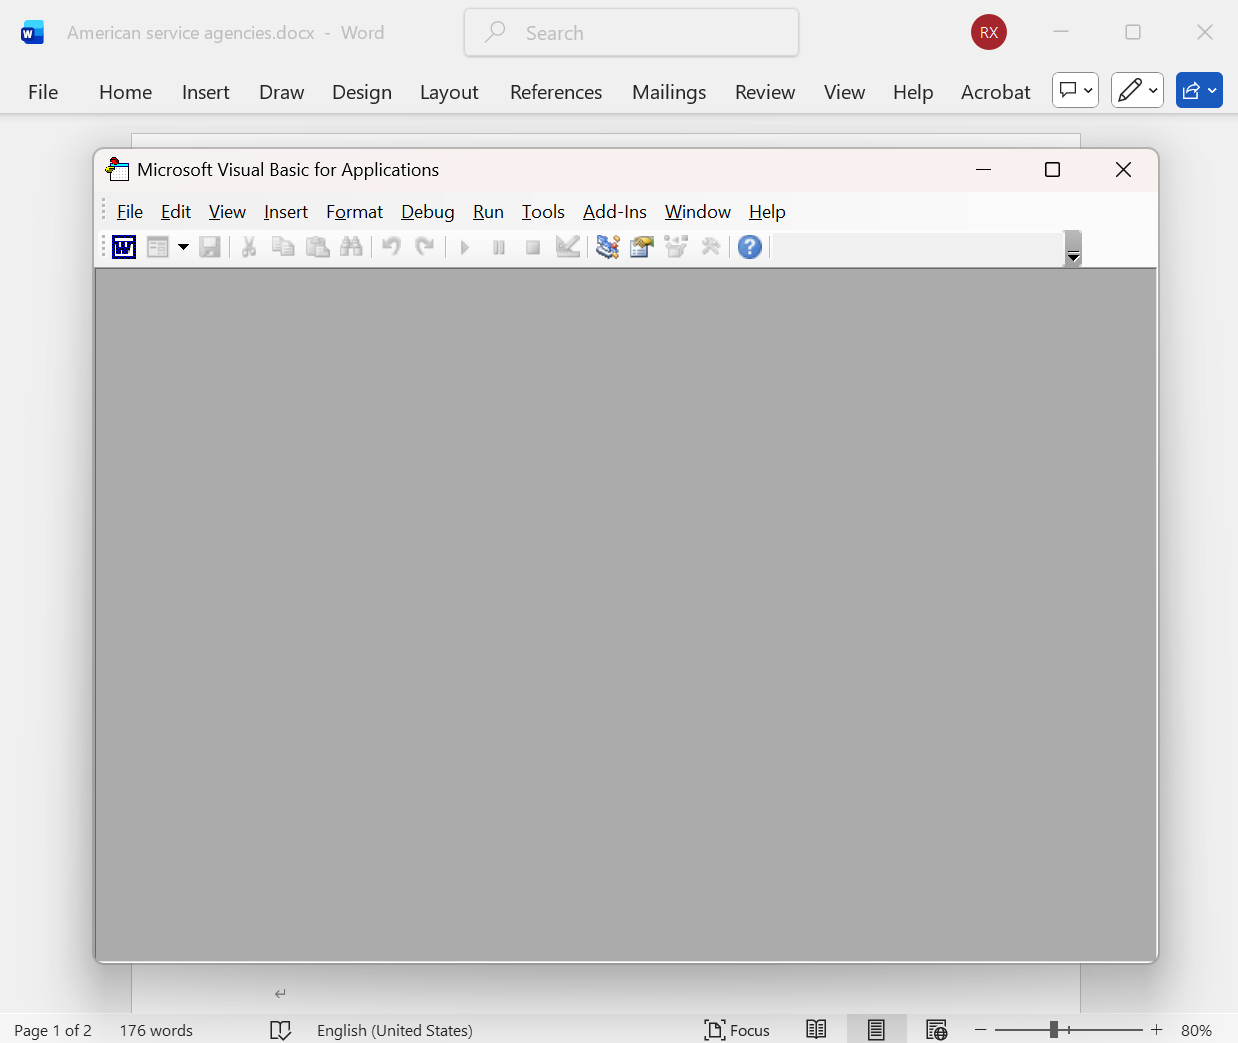Image resolution: width=1238 pixels, height=1043 pixels.
Task: Expand the Insert UserForm dropdown arrow
Action: click(183, 247)
